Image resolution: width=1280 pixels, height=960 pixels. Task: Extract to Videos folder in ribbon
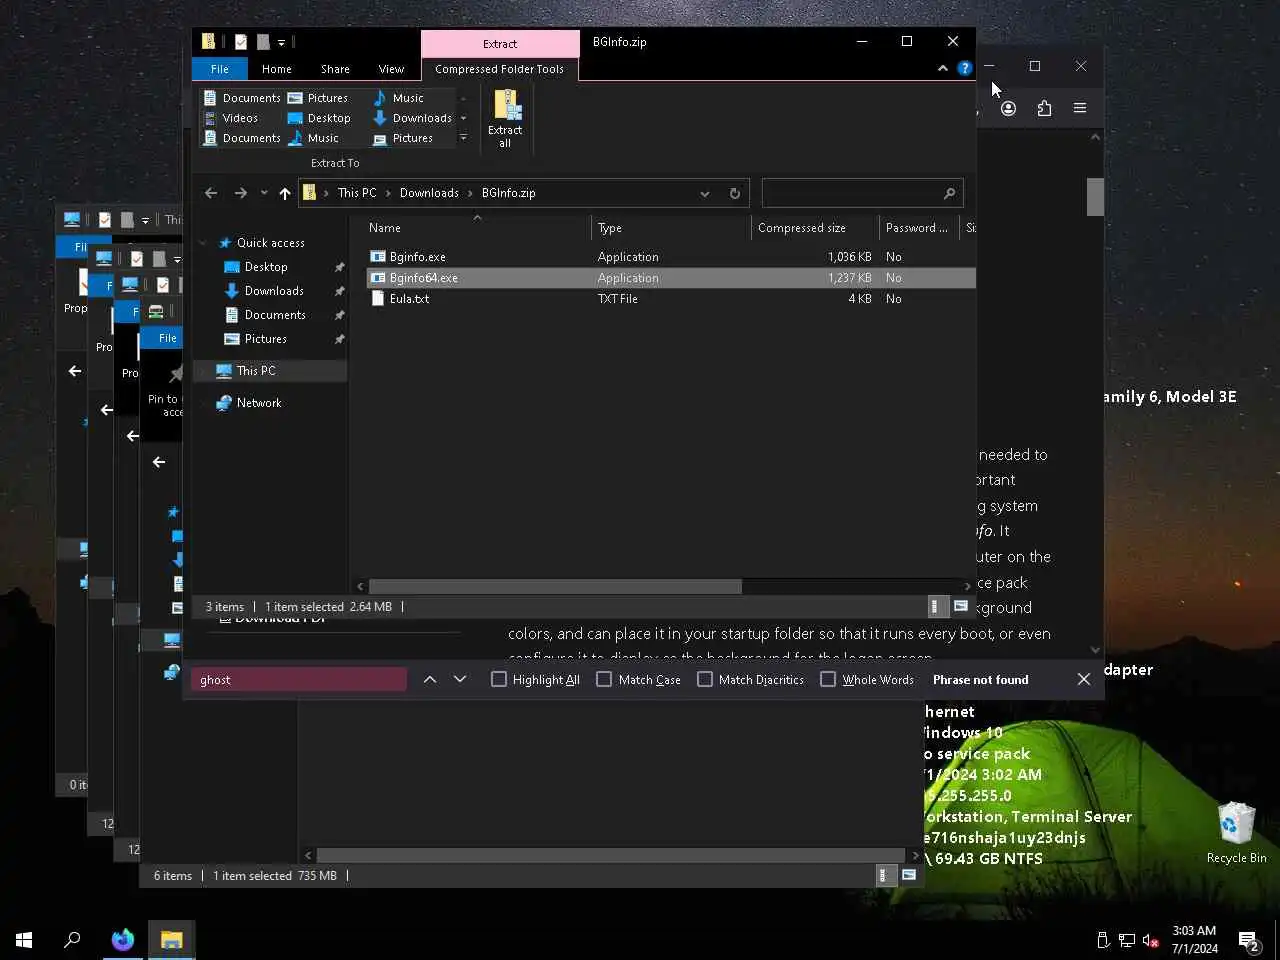tap(230, 118)
